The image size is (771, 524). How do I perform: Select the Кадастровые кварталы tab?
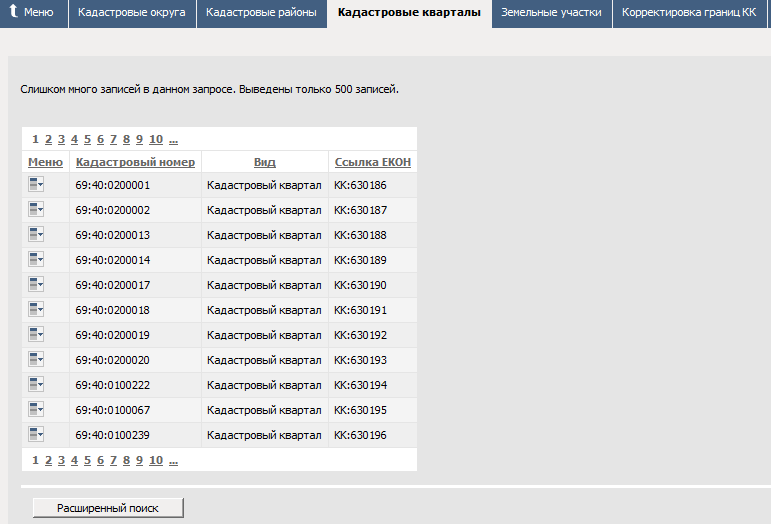coord(409,13)
